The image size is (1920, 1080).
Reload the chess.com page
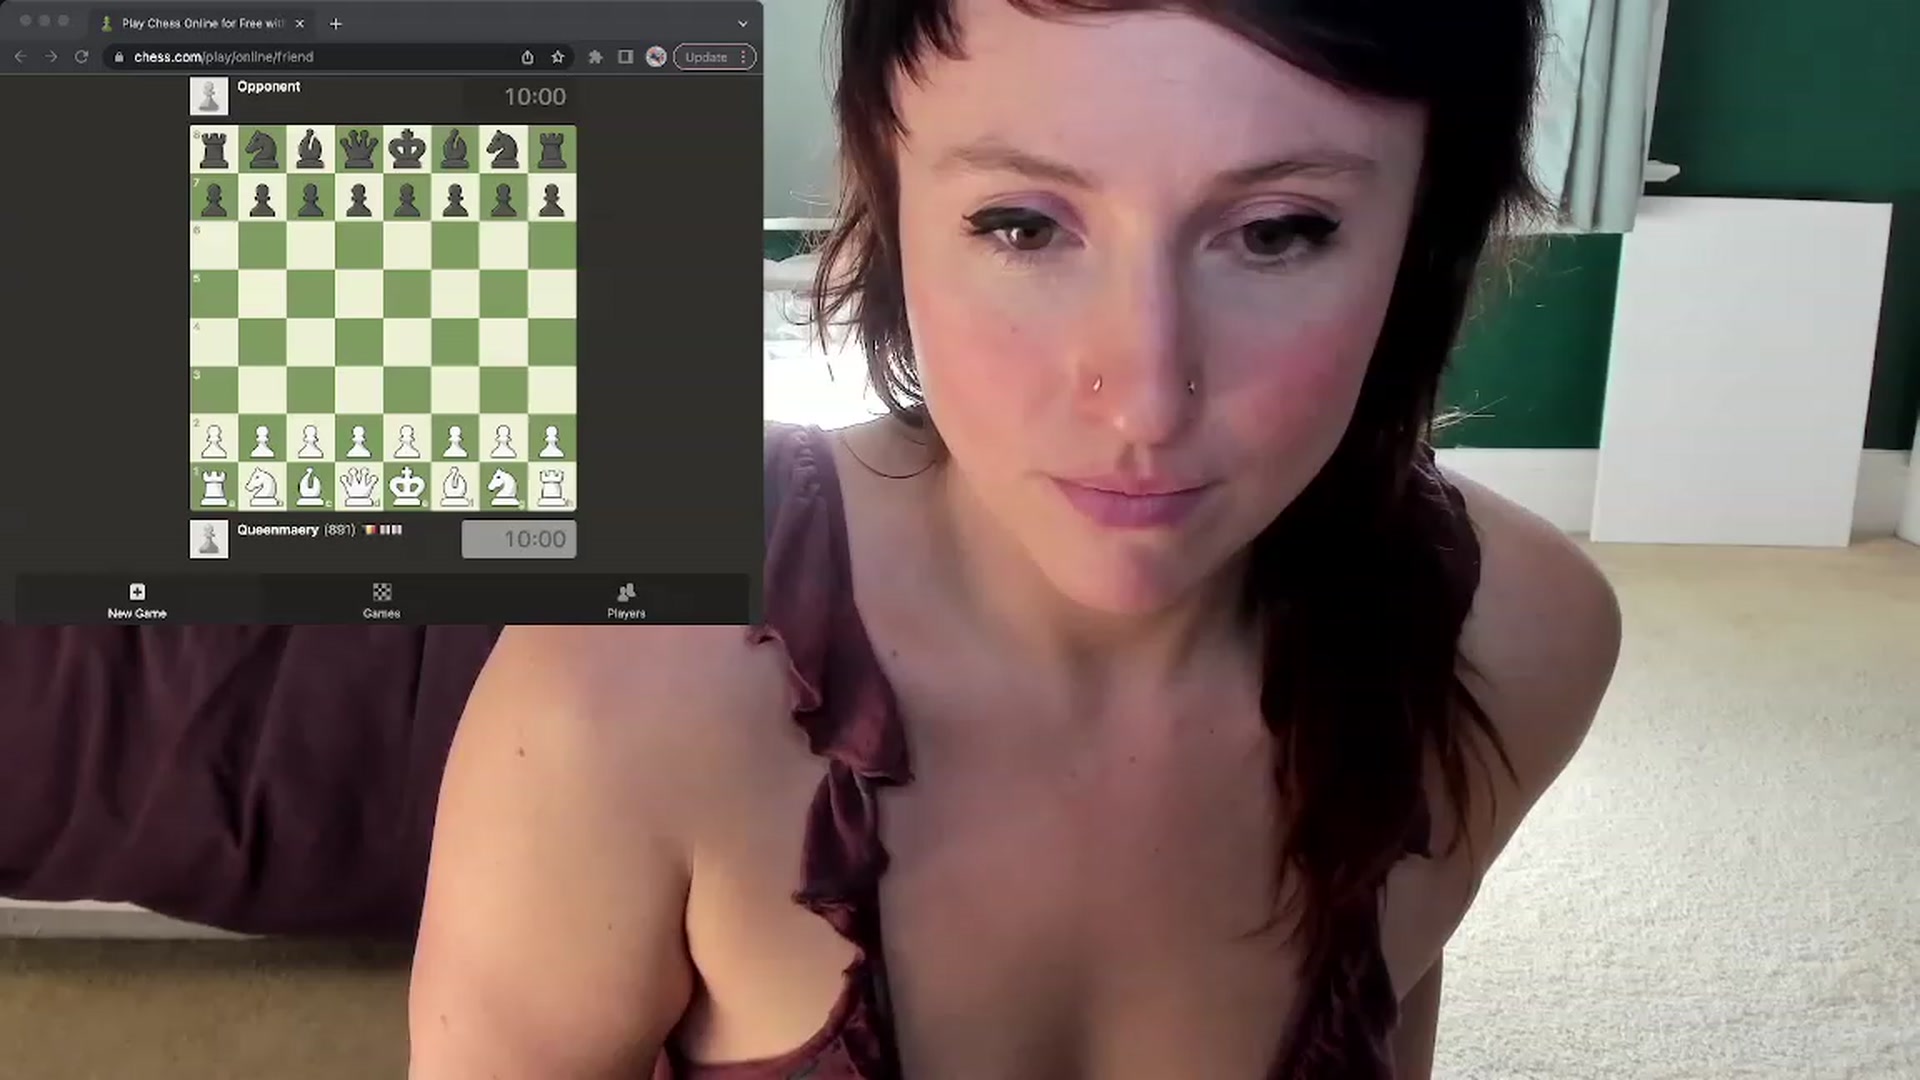pos(82,57)
